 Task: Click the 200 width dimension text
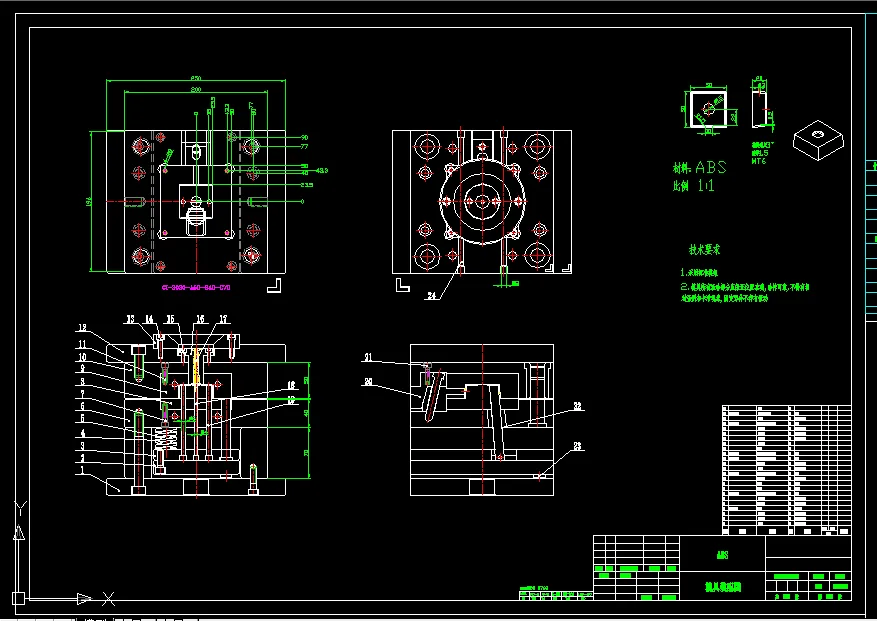196,90
